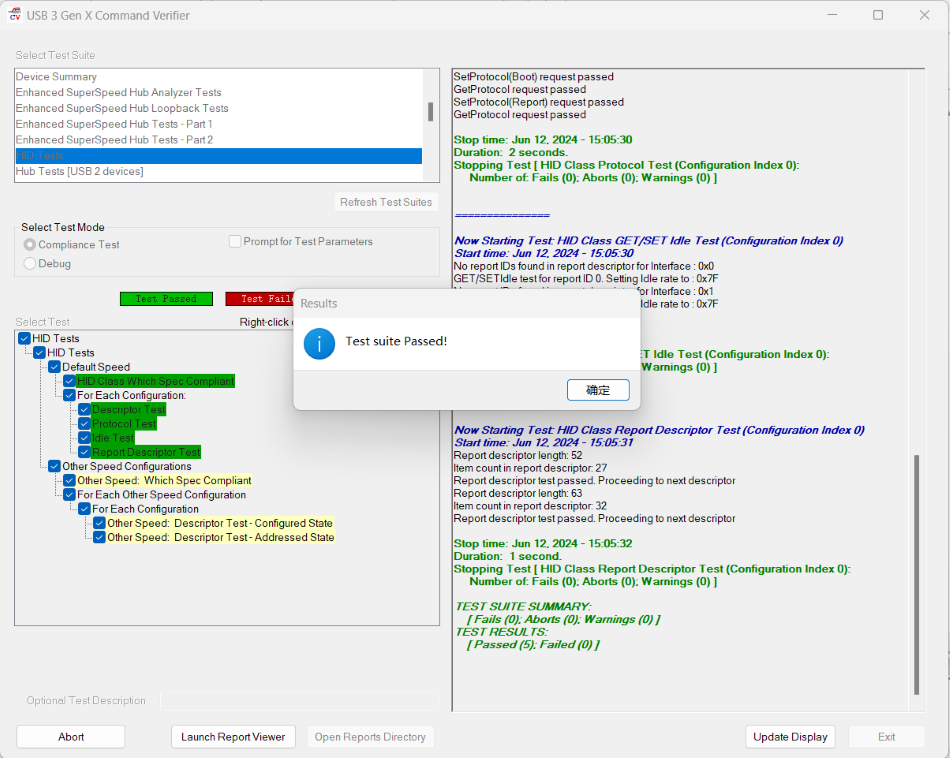Select the Debug radio button
The image size is (950, 758).
(30, 264)
